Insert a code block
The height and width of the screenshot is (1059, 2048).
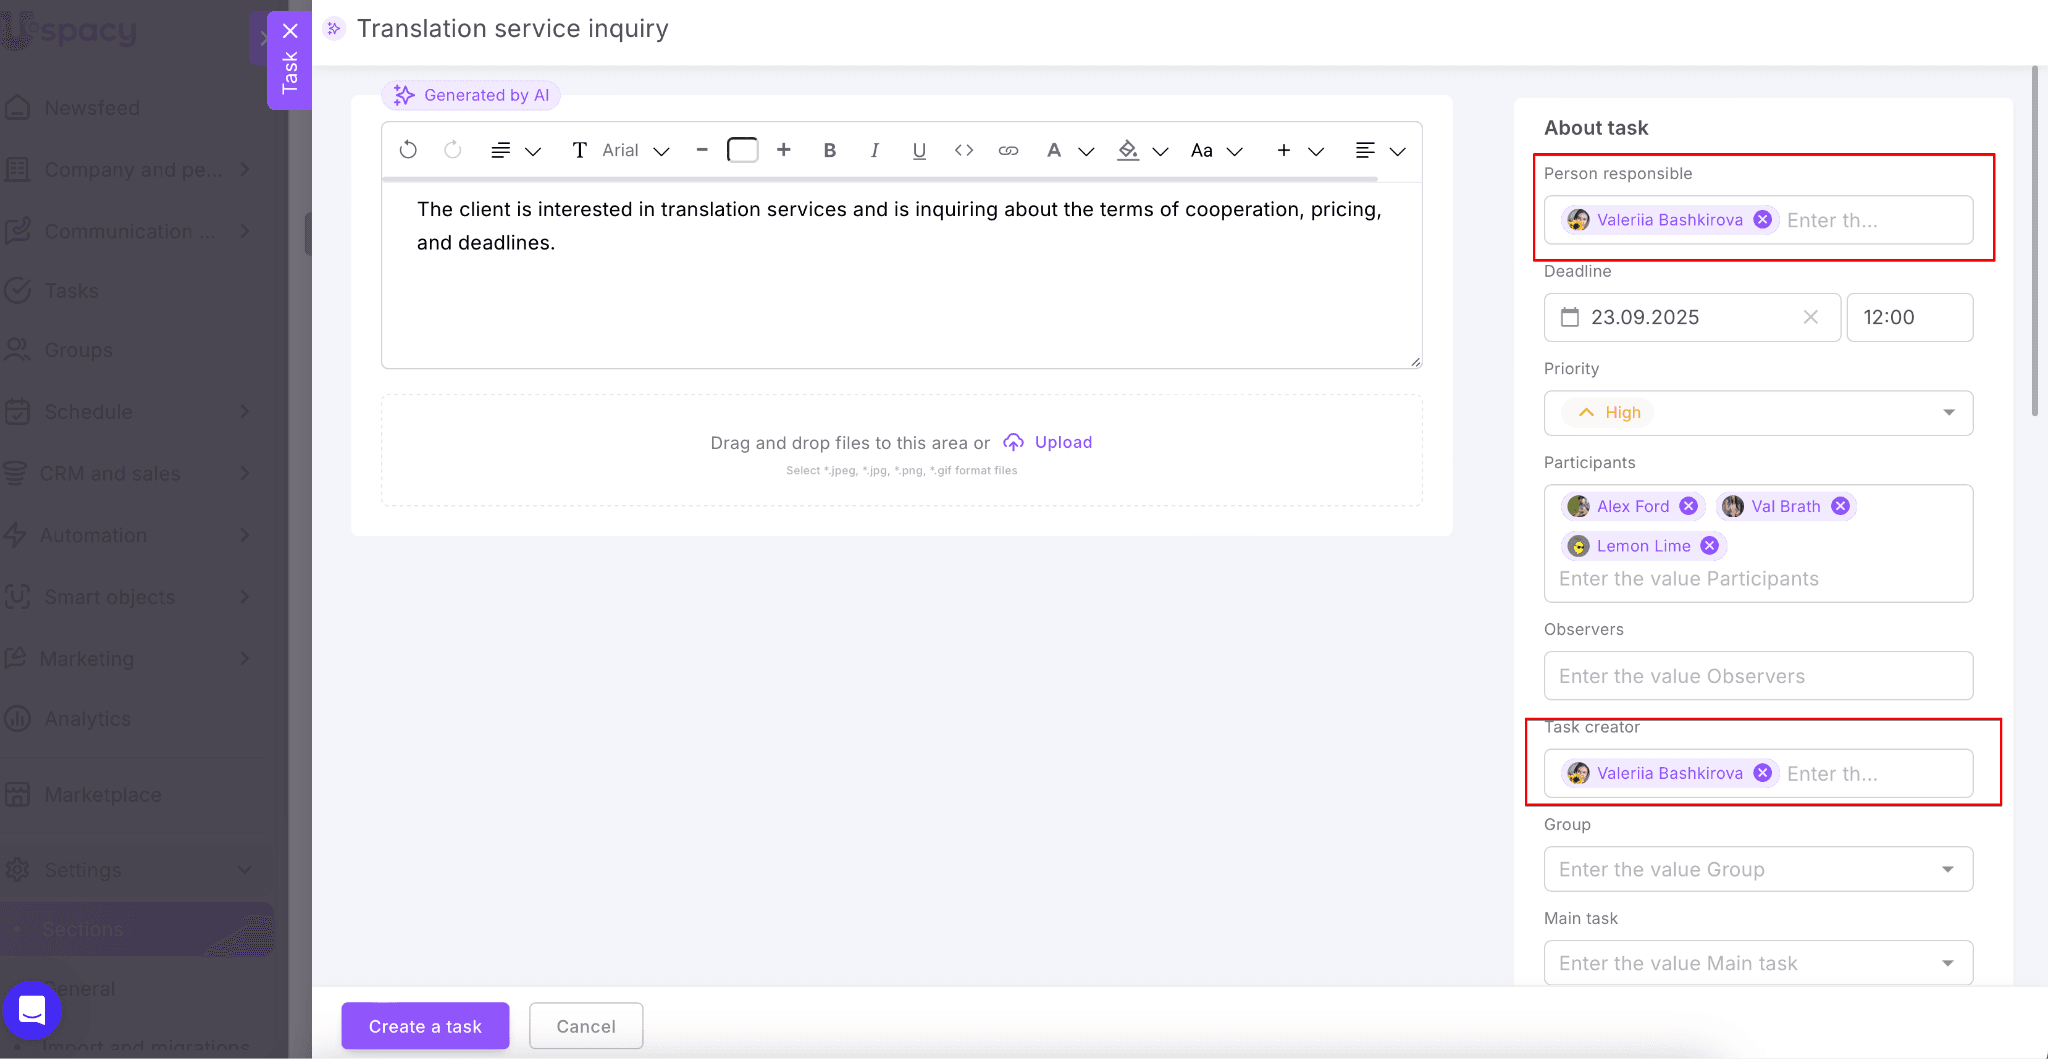click(964, 150)
